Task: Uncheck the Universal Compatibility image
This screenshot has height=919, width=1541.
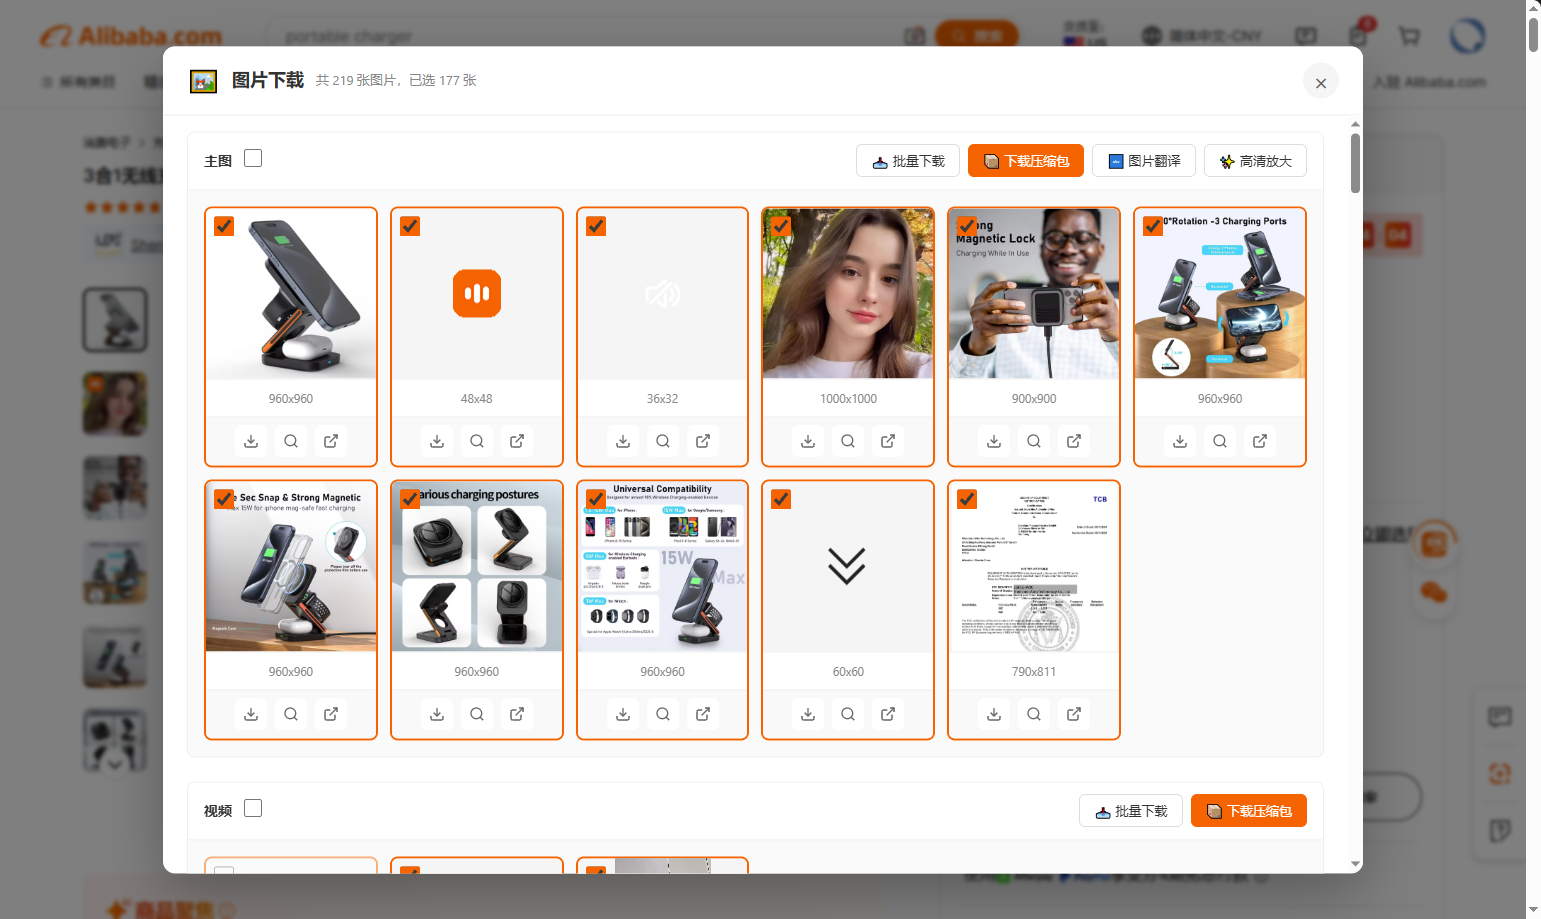Action: [596, 499]
